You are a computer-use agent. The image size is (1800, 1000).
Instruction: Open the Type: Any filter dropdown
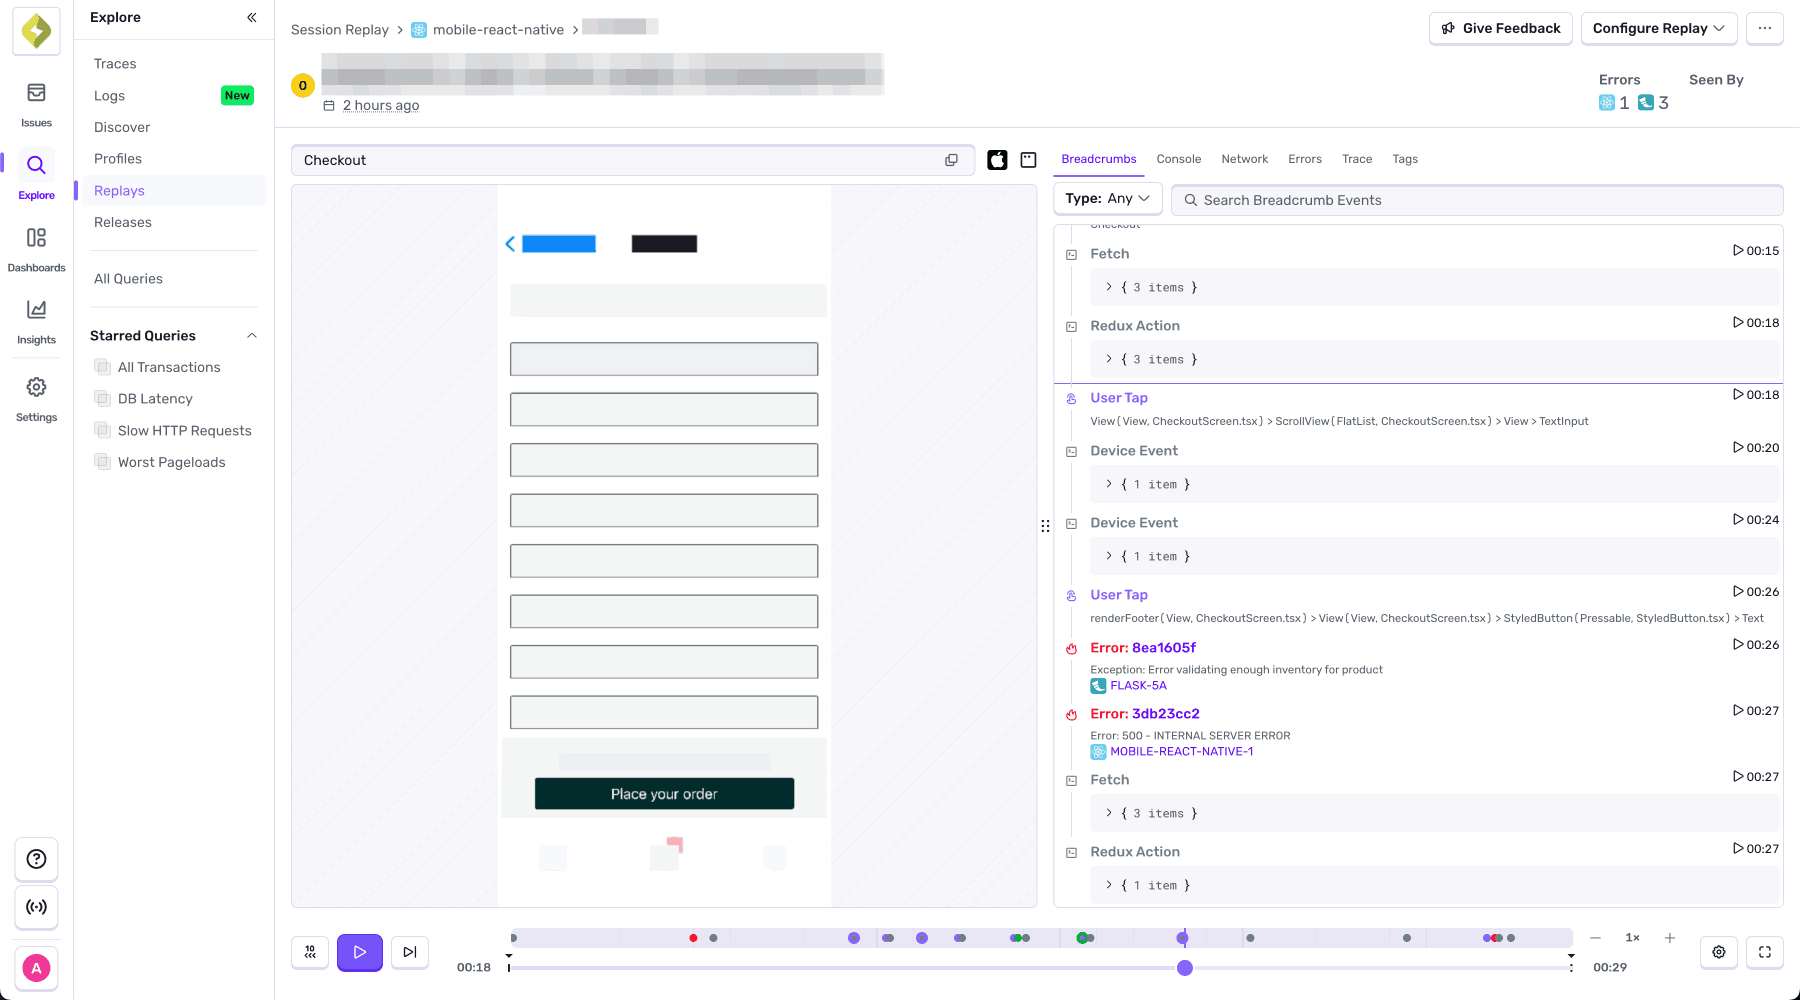point(1106,198)
